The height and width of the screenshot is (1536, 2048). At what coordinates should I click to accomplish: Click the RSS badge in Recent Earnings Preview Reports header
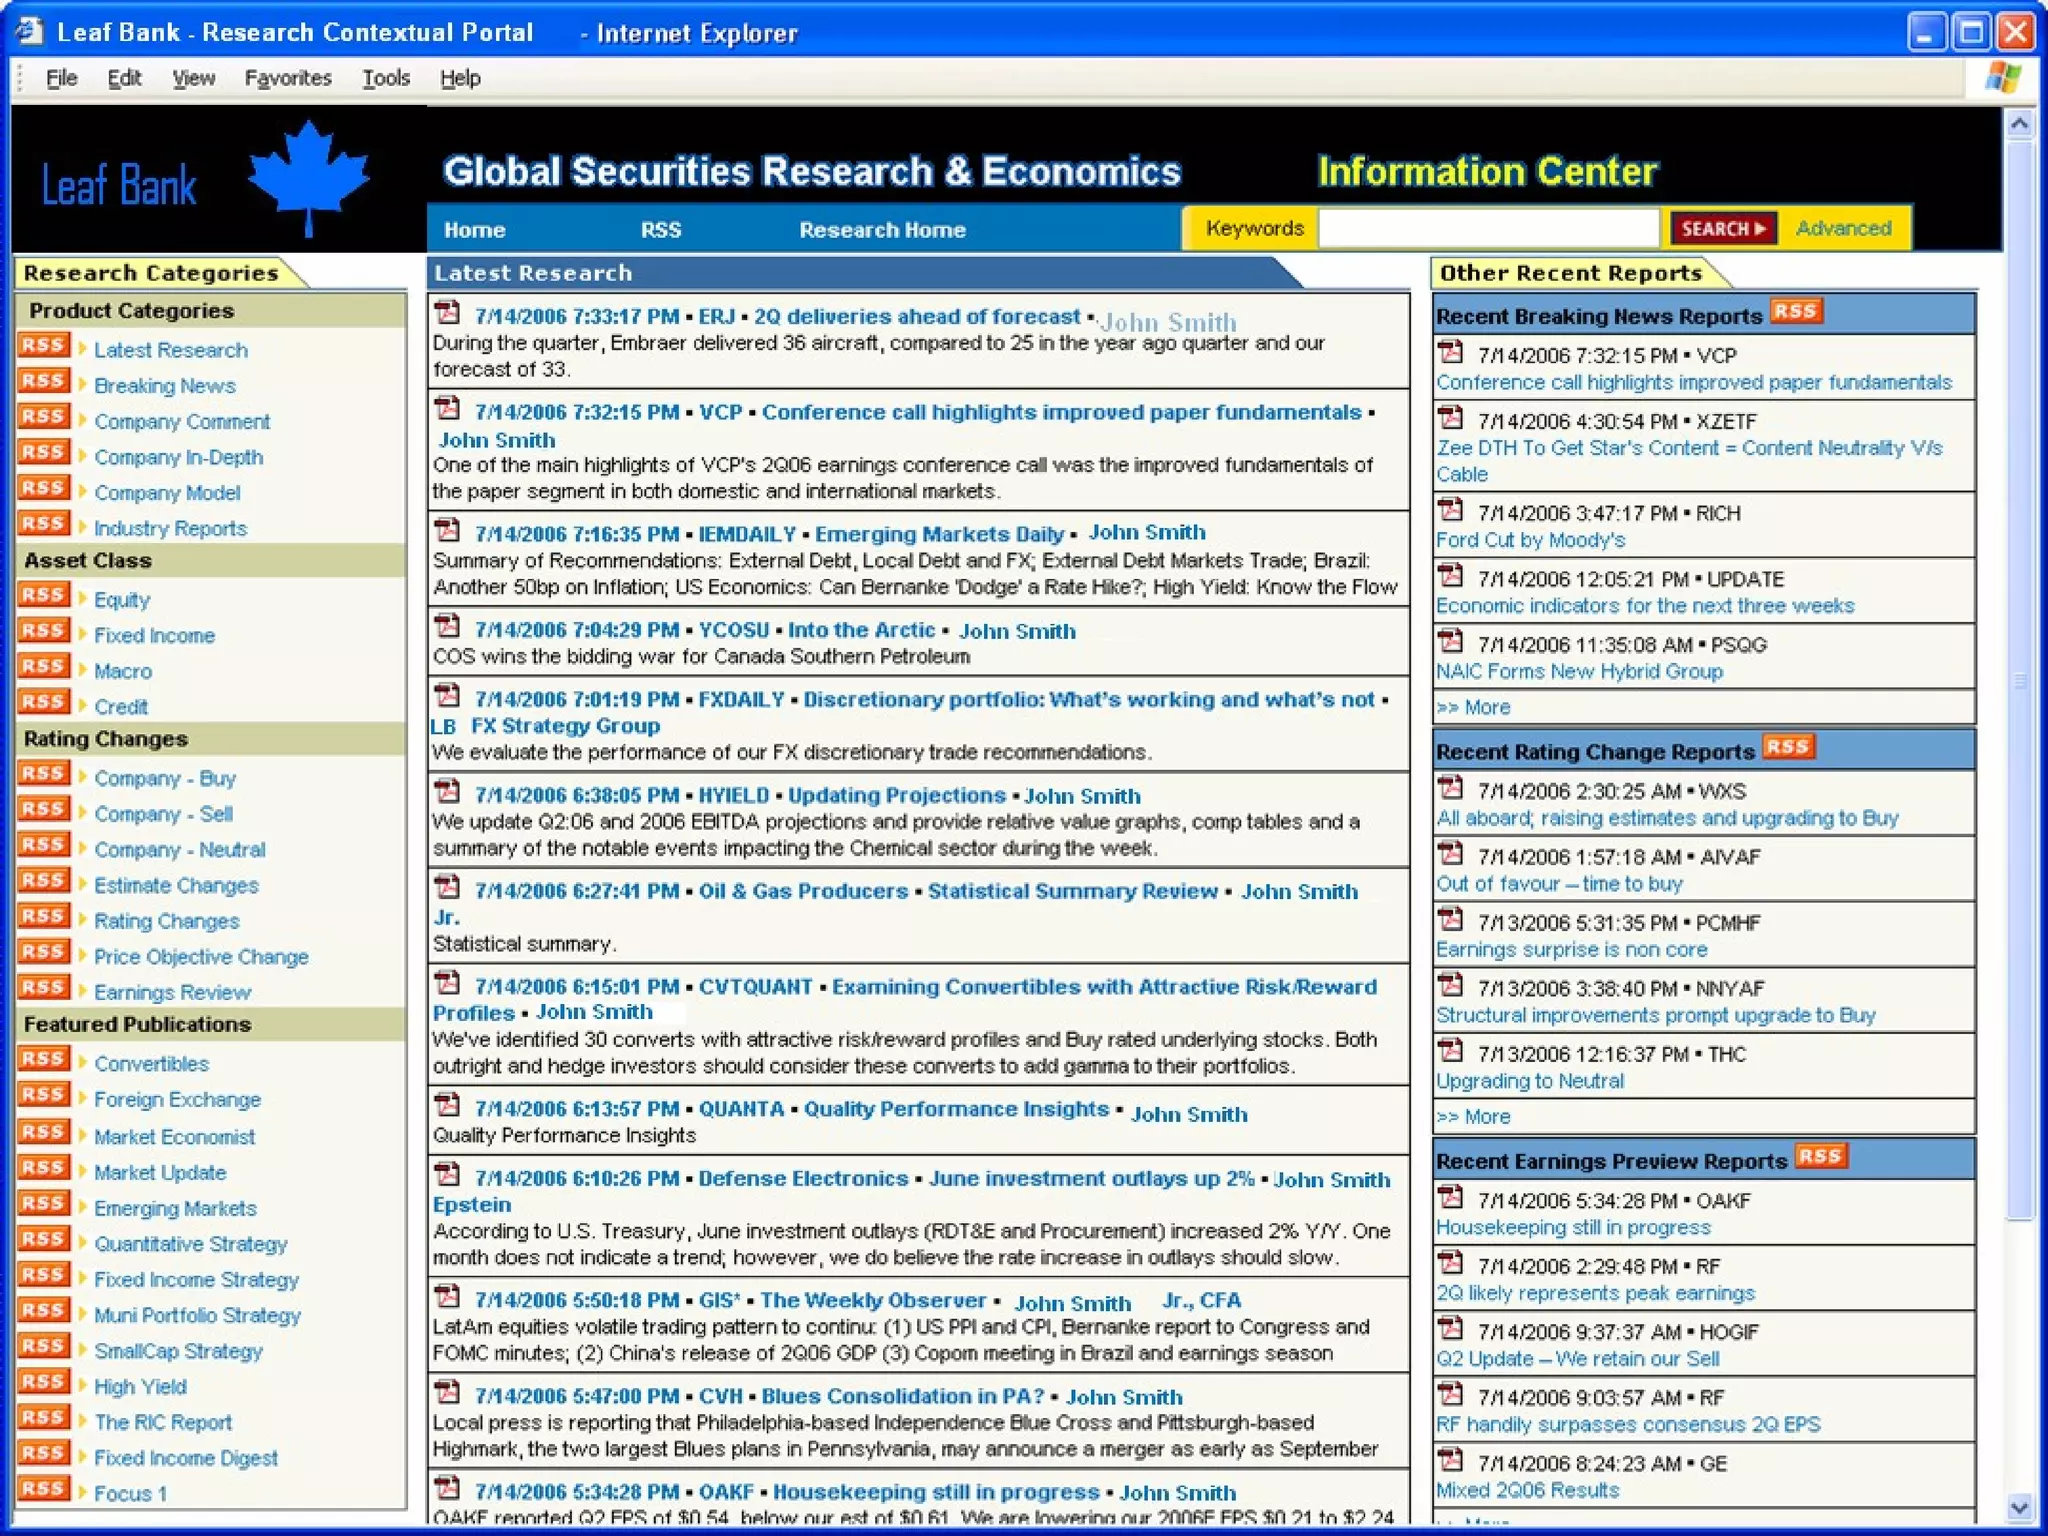pos(1820,1157)
